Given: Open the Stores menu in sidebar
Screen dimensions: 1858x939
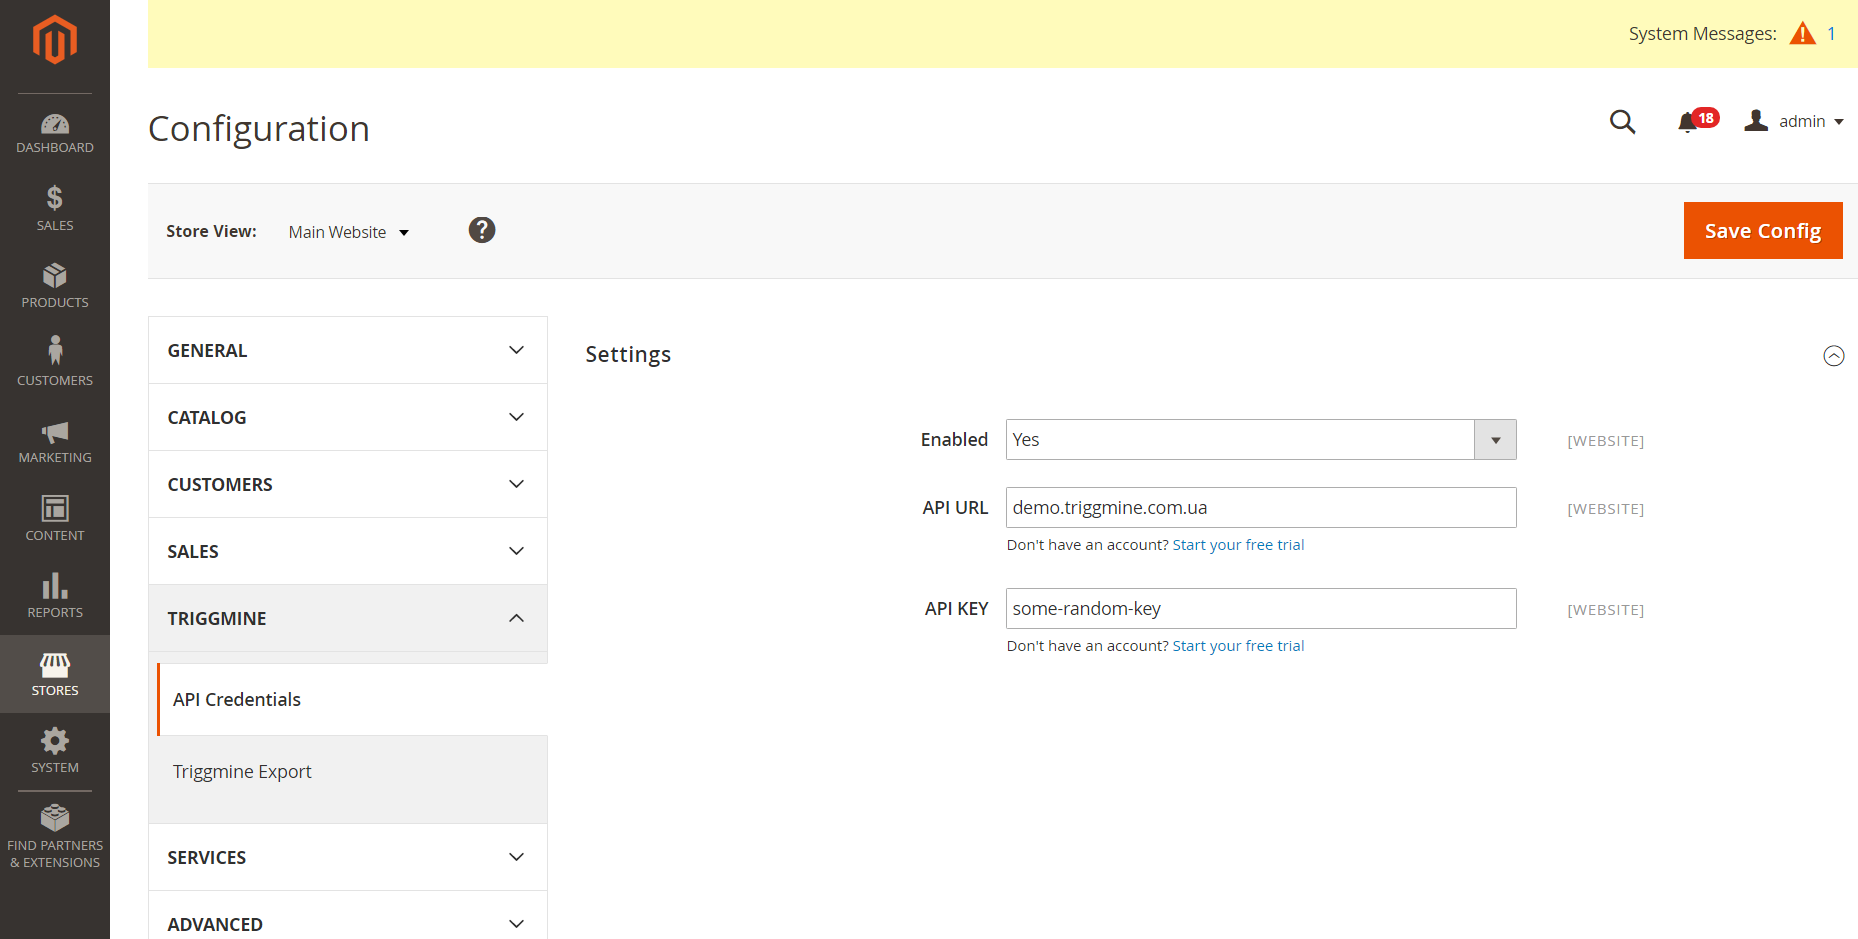Looking at the screenshot, I should click(55, 674).
